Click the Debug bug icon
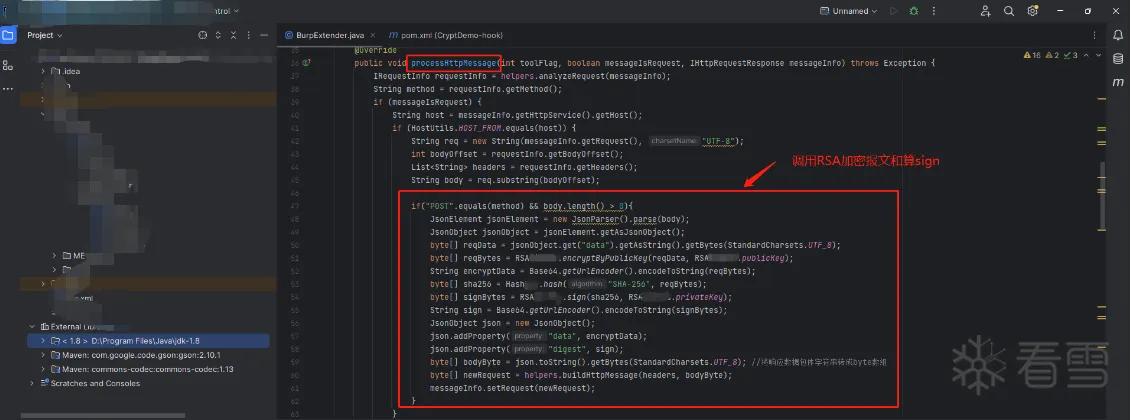Image resolution: width=1131 pixels, height=420 pixels. (x=914, y=11)
